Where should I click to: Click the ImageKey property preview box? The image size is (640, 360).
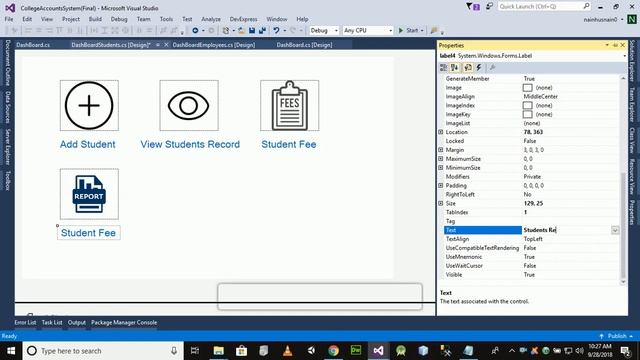[527, 114]
